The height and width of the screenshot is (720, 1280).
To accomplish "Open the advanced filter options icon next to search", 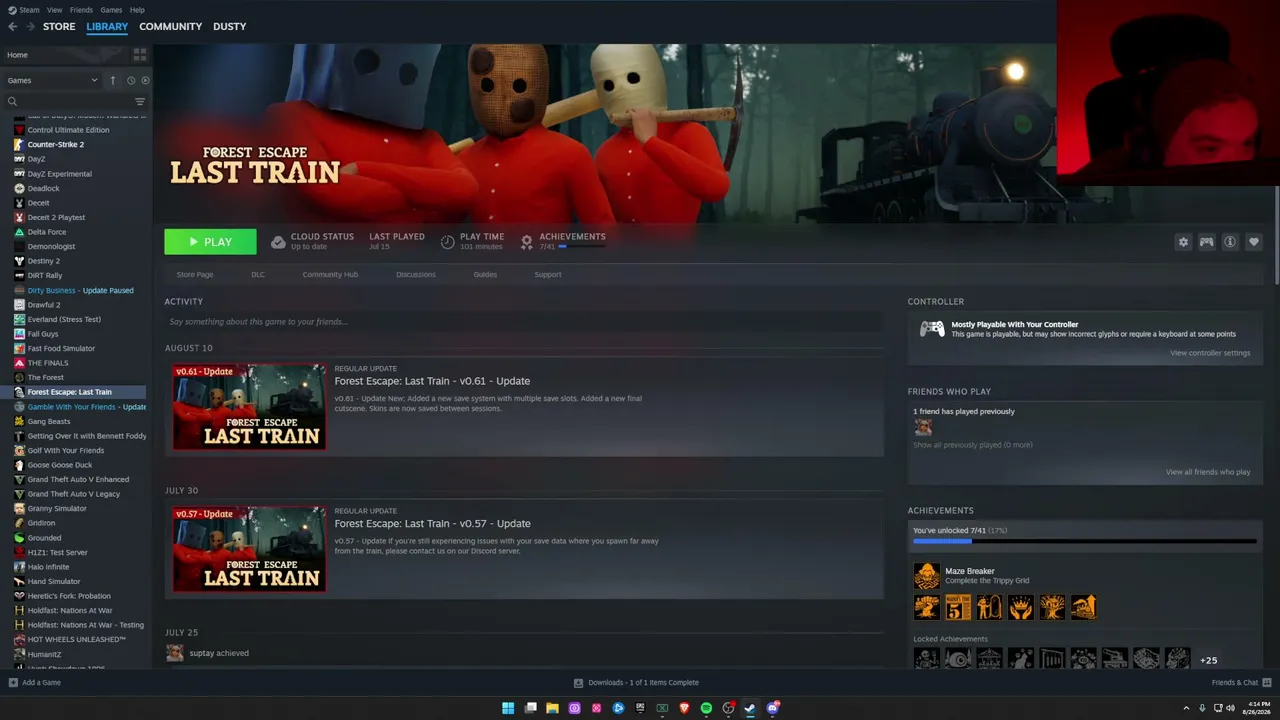I will click(x=140, y=101).
